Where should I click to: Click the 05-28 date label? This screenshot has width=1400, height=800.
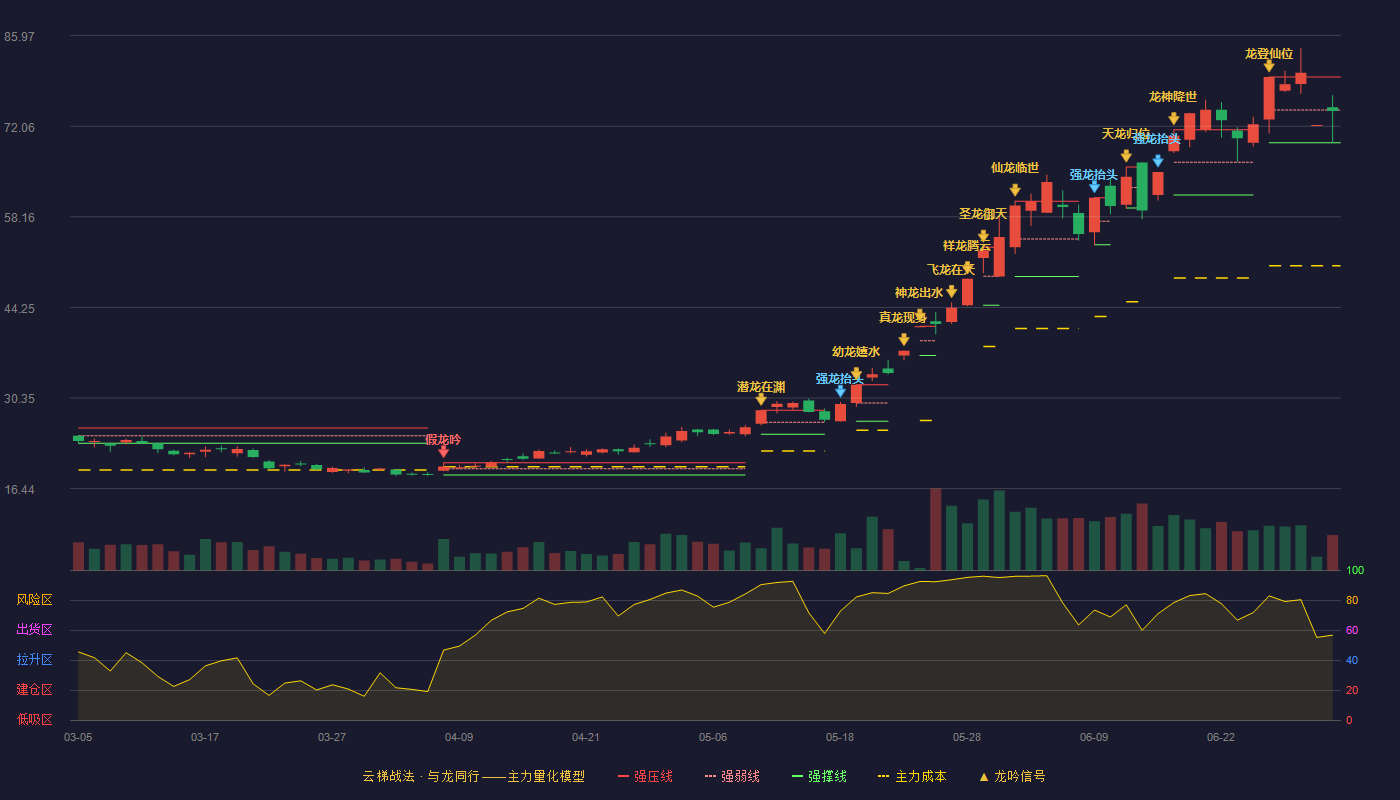967,737
